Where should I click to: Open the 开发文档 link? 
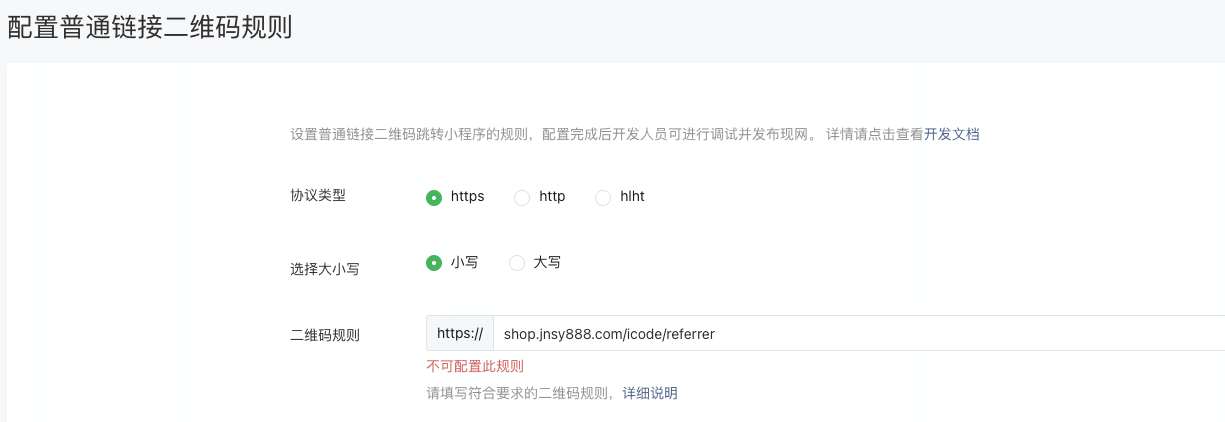pyautogui.click(x=951, y=134)
